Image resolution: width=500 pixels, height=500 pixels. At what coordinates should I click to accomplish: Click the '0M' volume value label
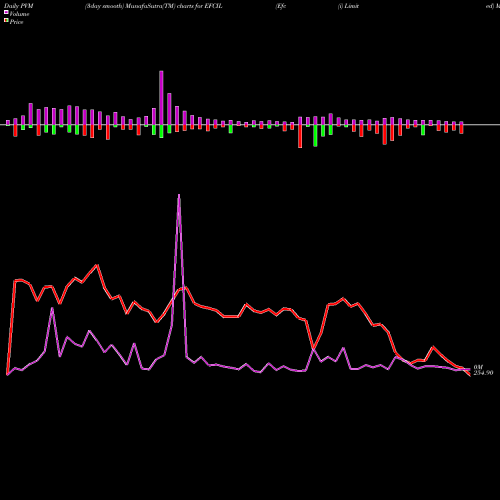pos(478,367)
